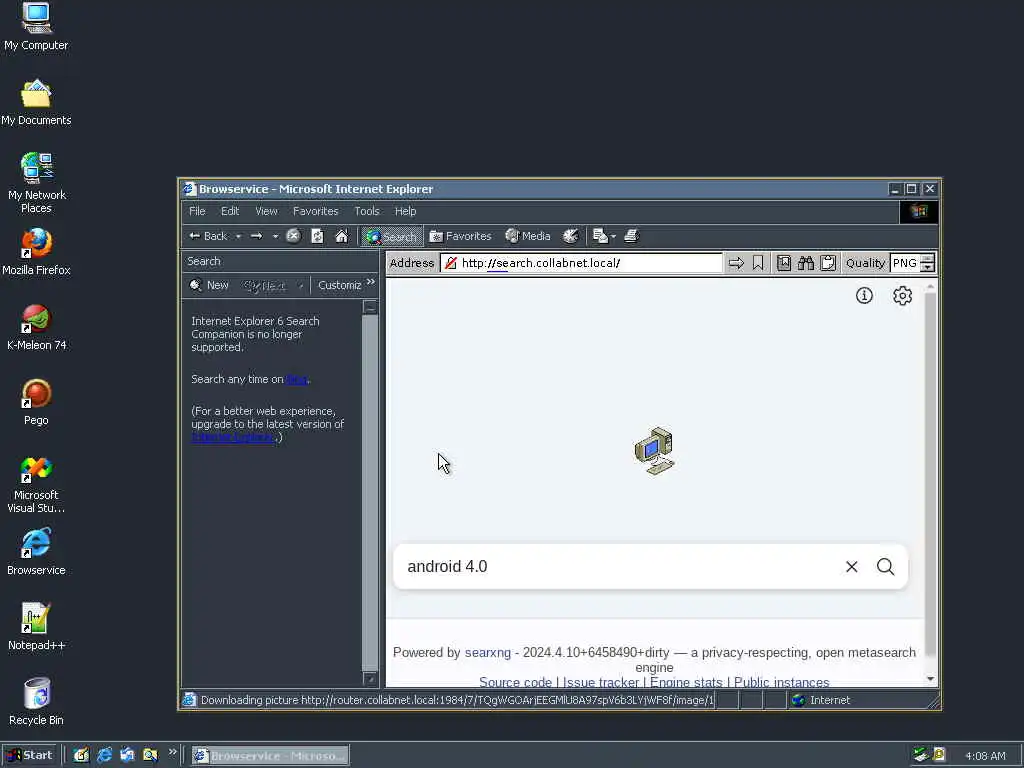Screen dimensions: 1024x768
Task: Open the Notepad++ desktop icon
Action: click(37, 626)
